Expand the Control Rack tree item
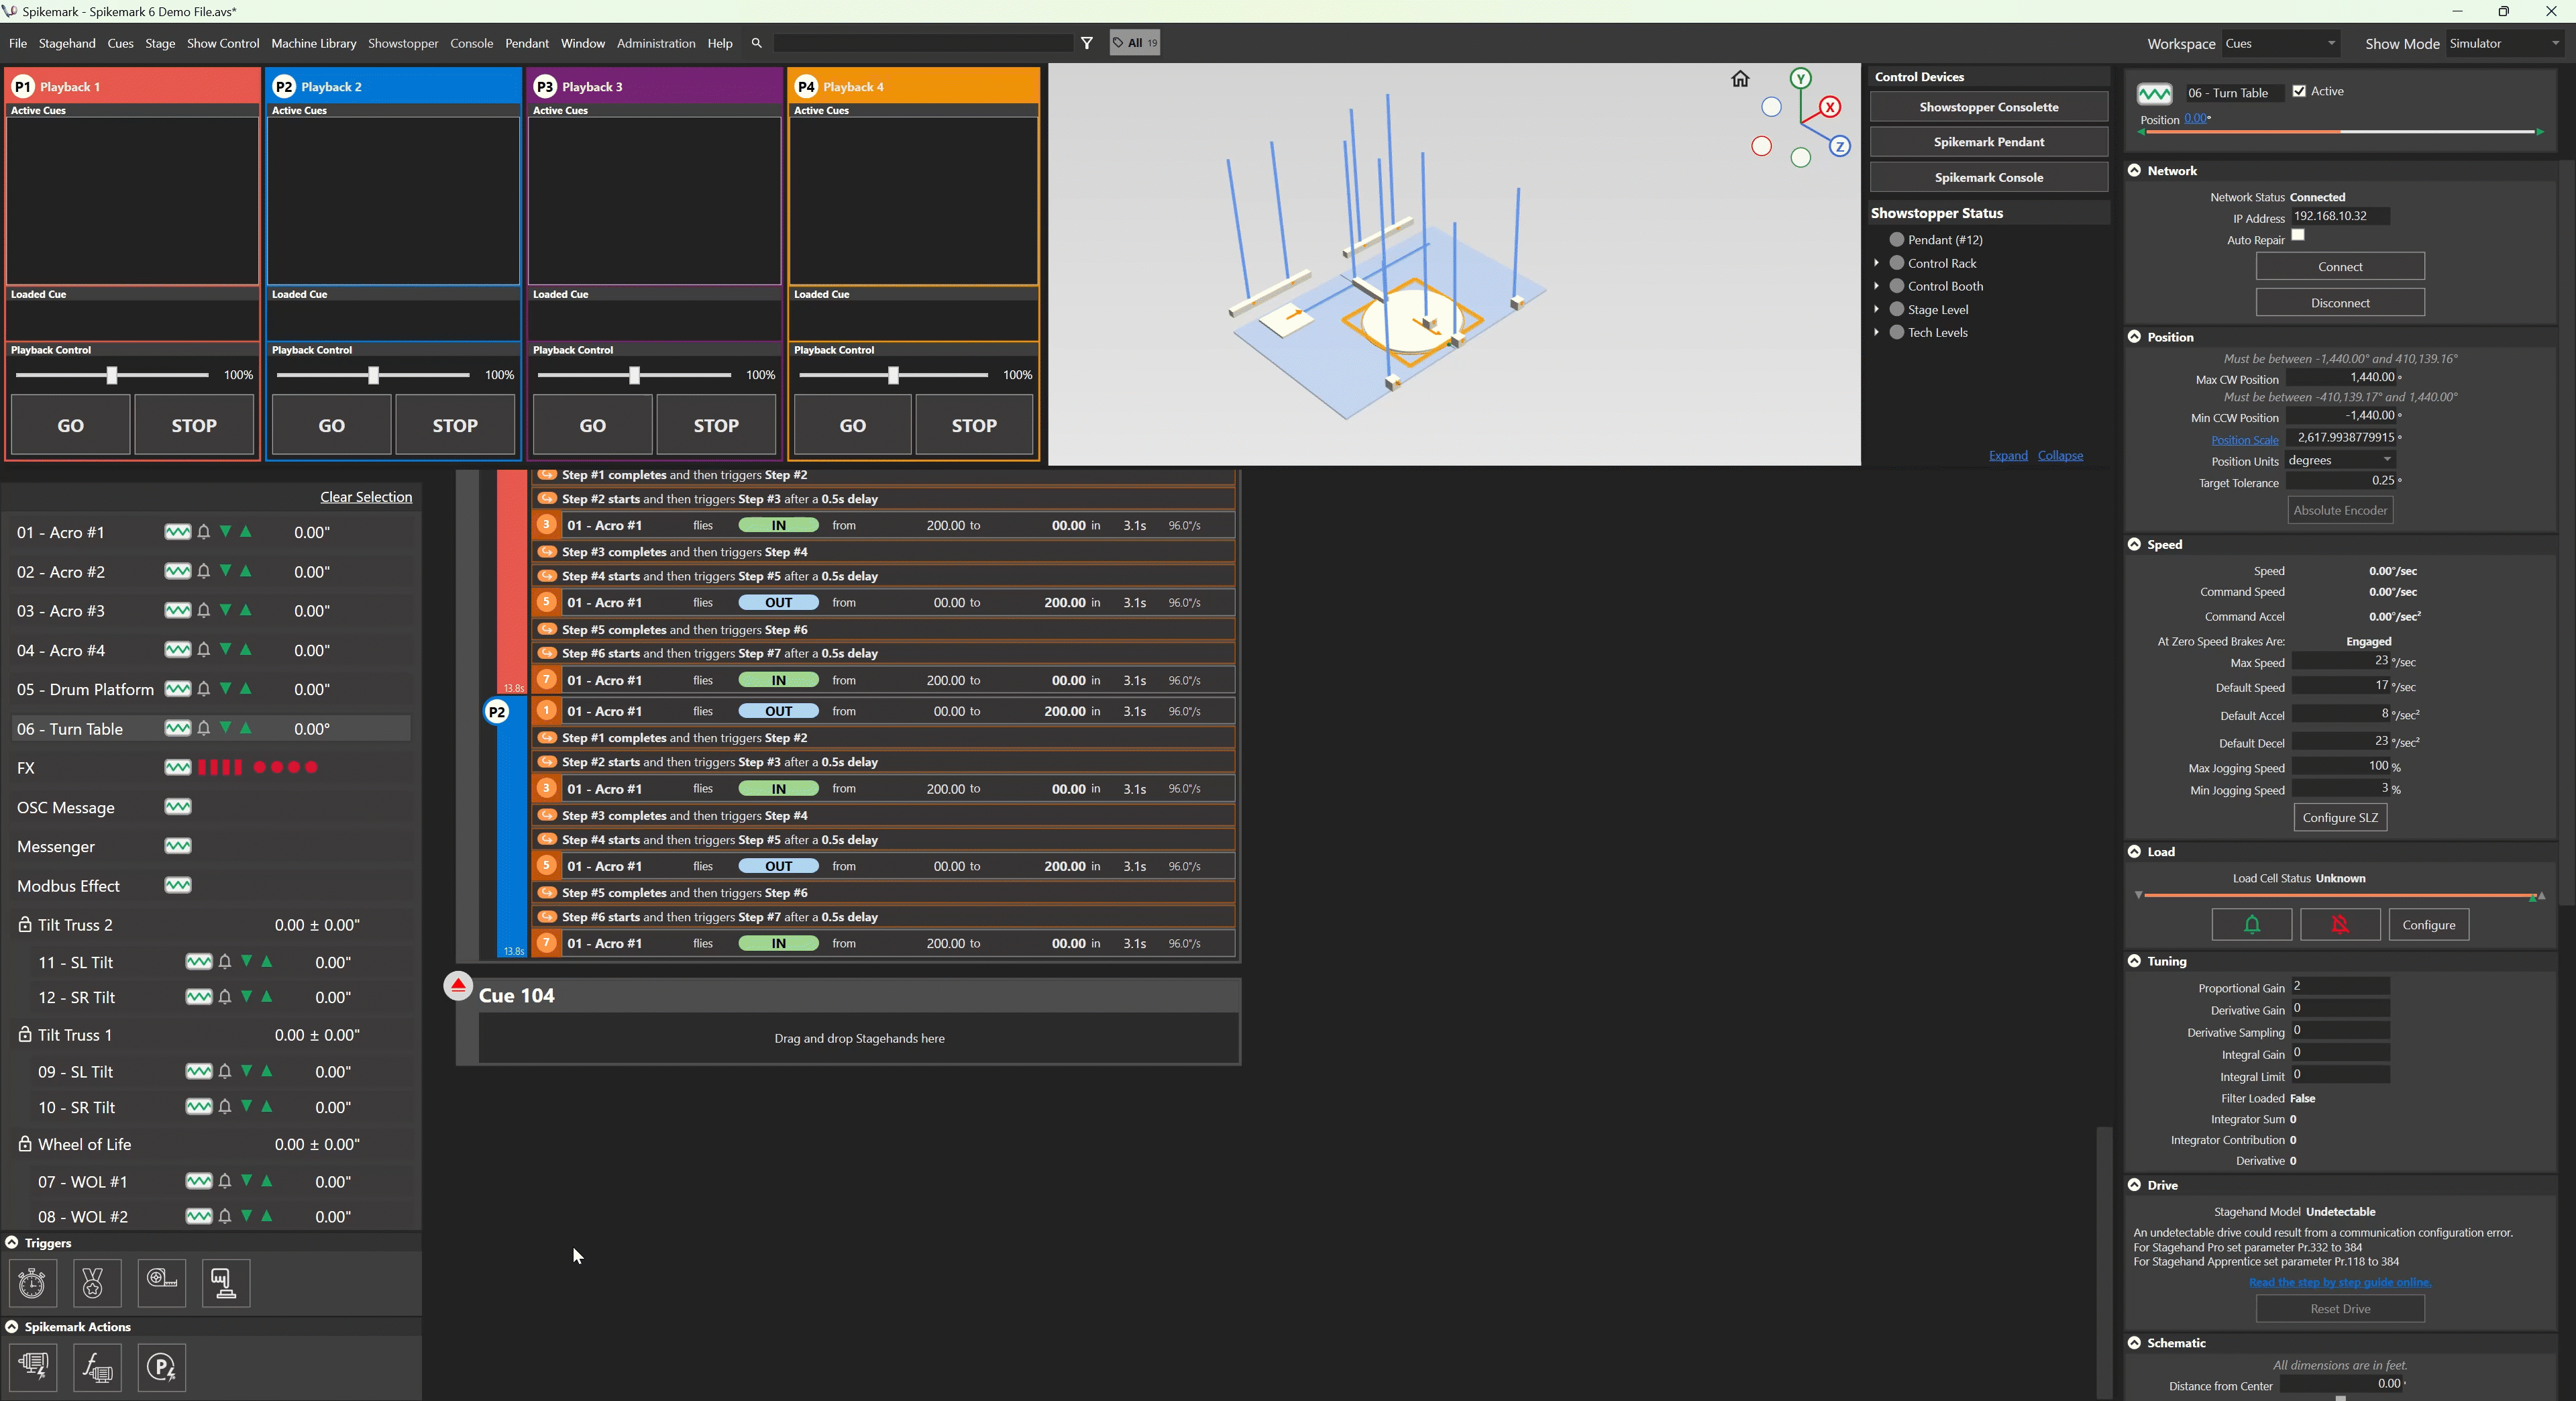 (x=1877, y=262)
